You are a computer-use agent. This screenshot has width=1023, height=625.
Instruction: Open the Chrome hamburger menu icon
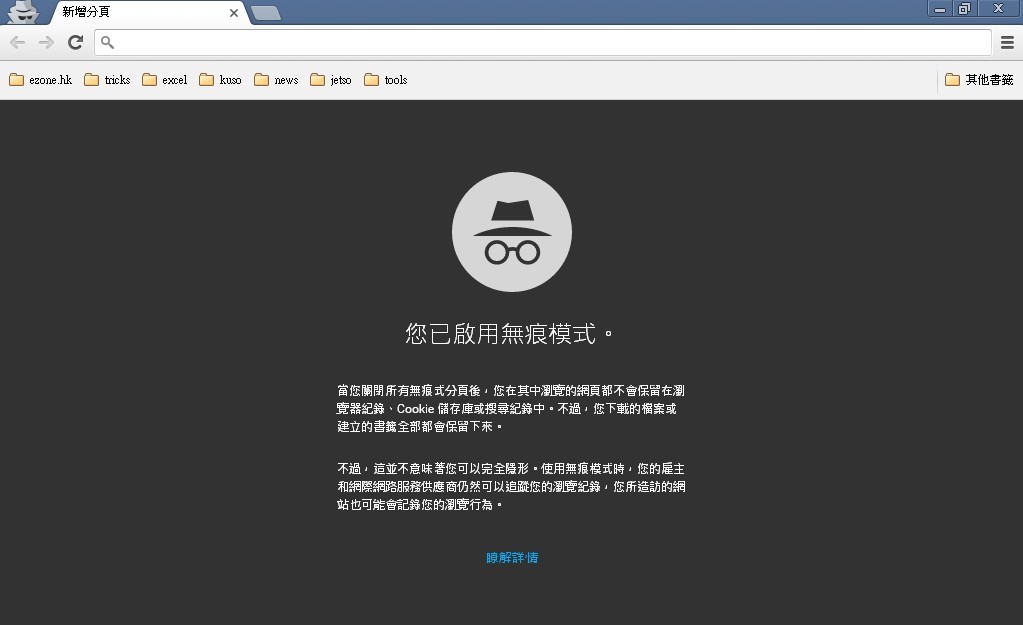coord(1007,42)
